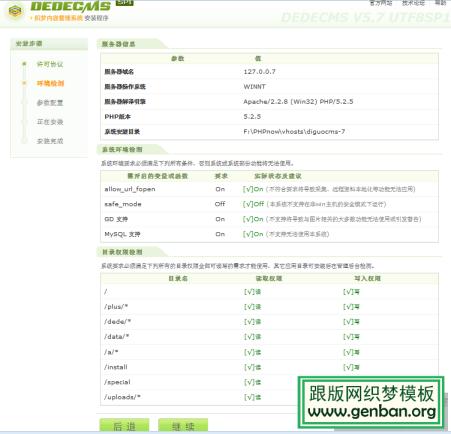The width and height of the screenshot is (451, 434).
Task: Click the /a/* directory name
Action: pos(111,352)
